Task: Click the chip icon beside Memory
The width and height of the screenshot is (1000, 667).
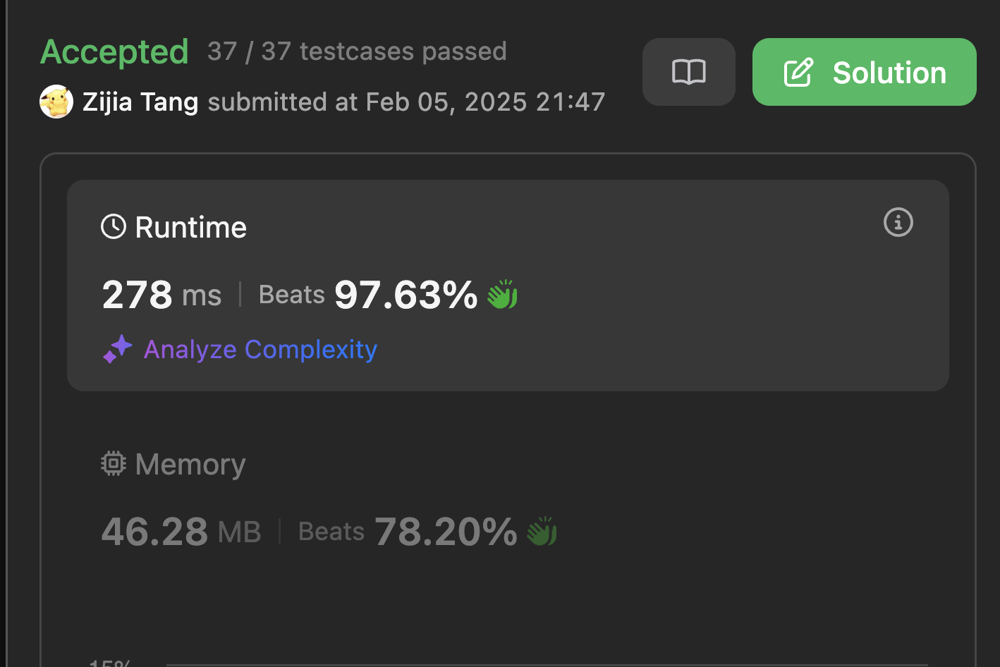Action: click(114, 464)
